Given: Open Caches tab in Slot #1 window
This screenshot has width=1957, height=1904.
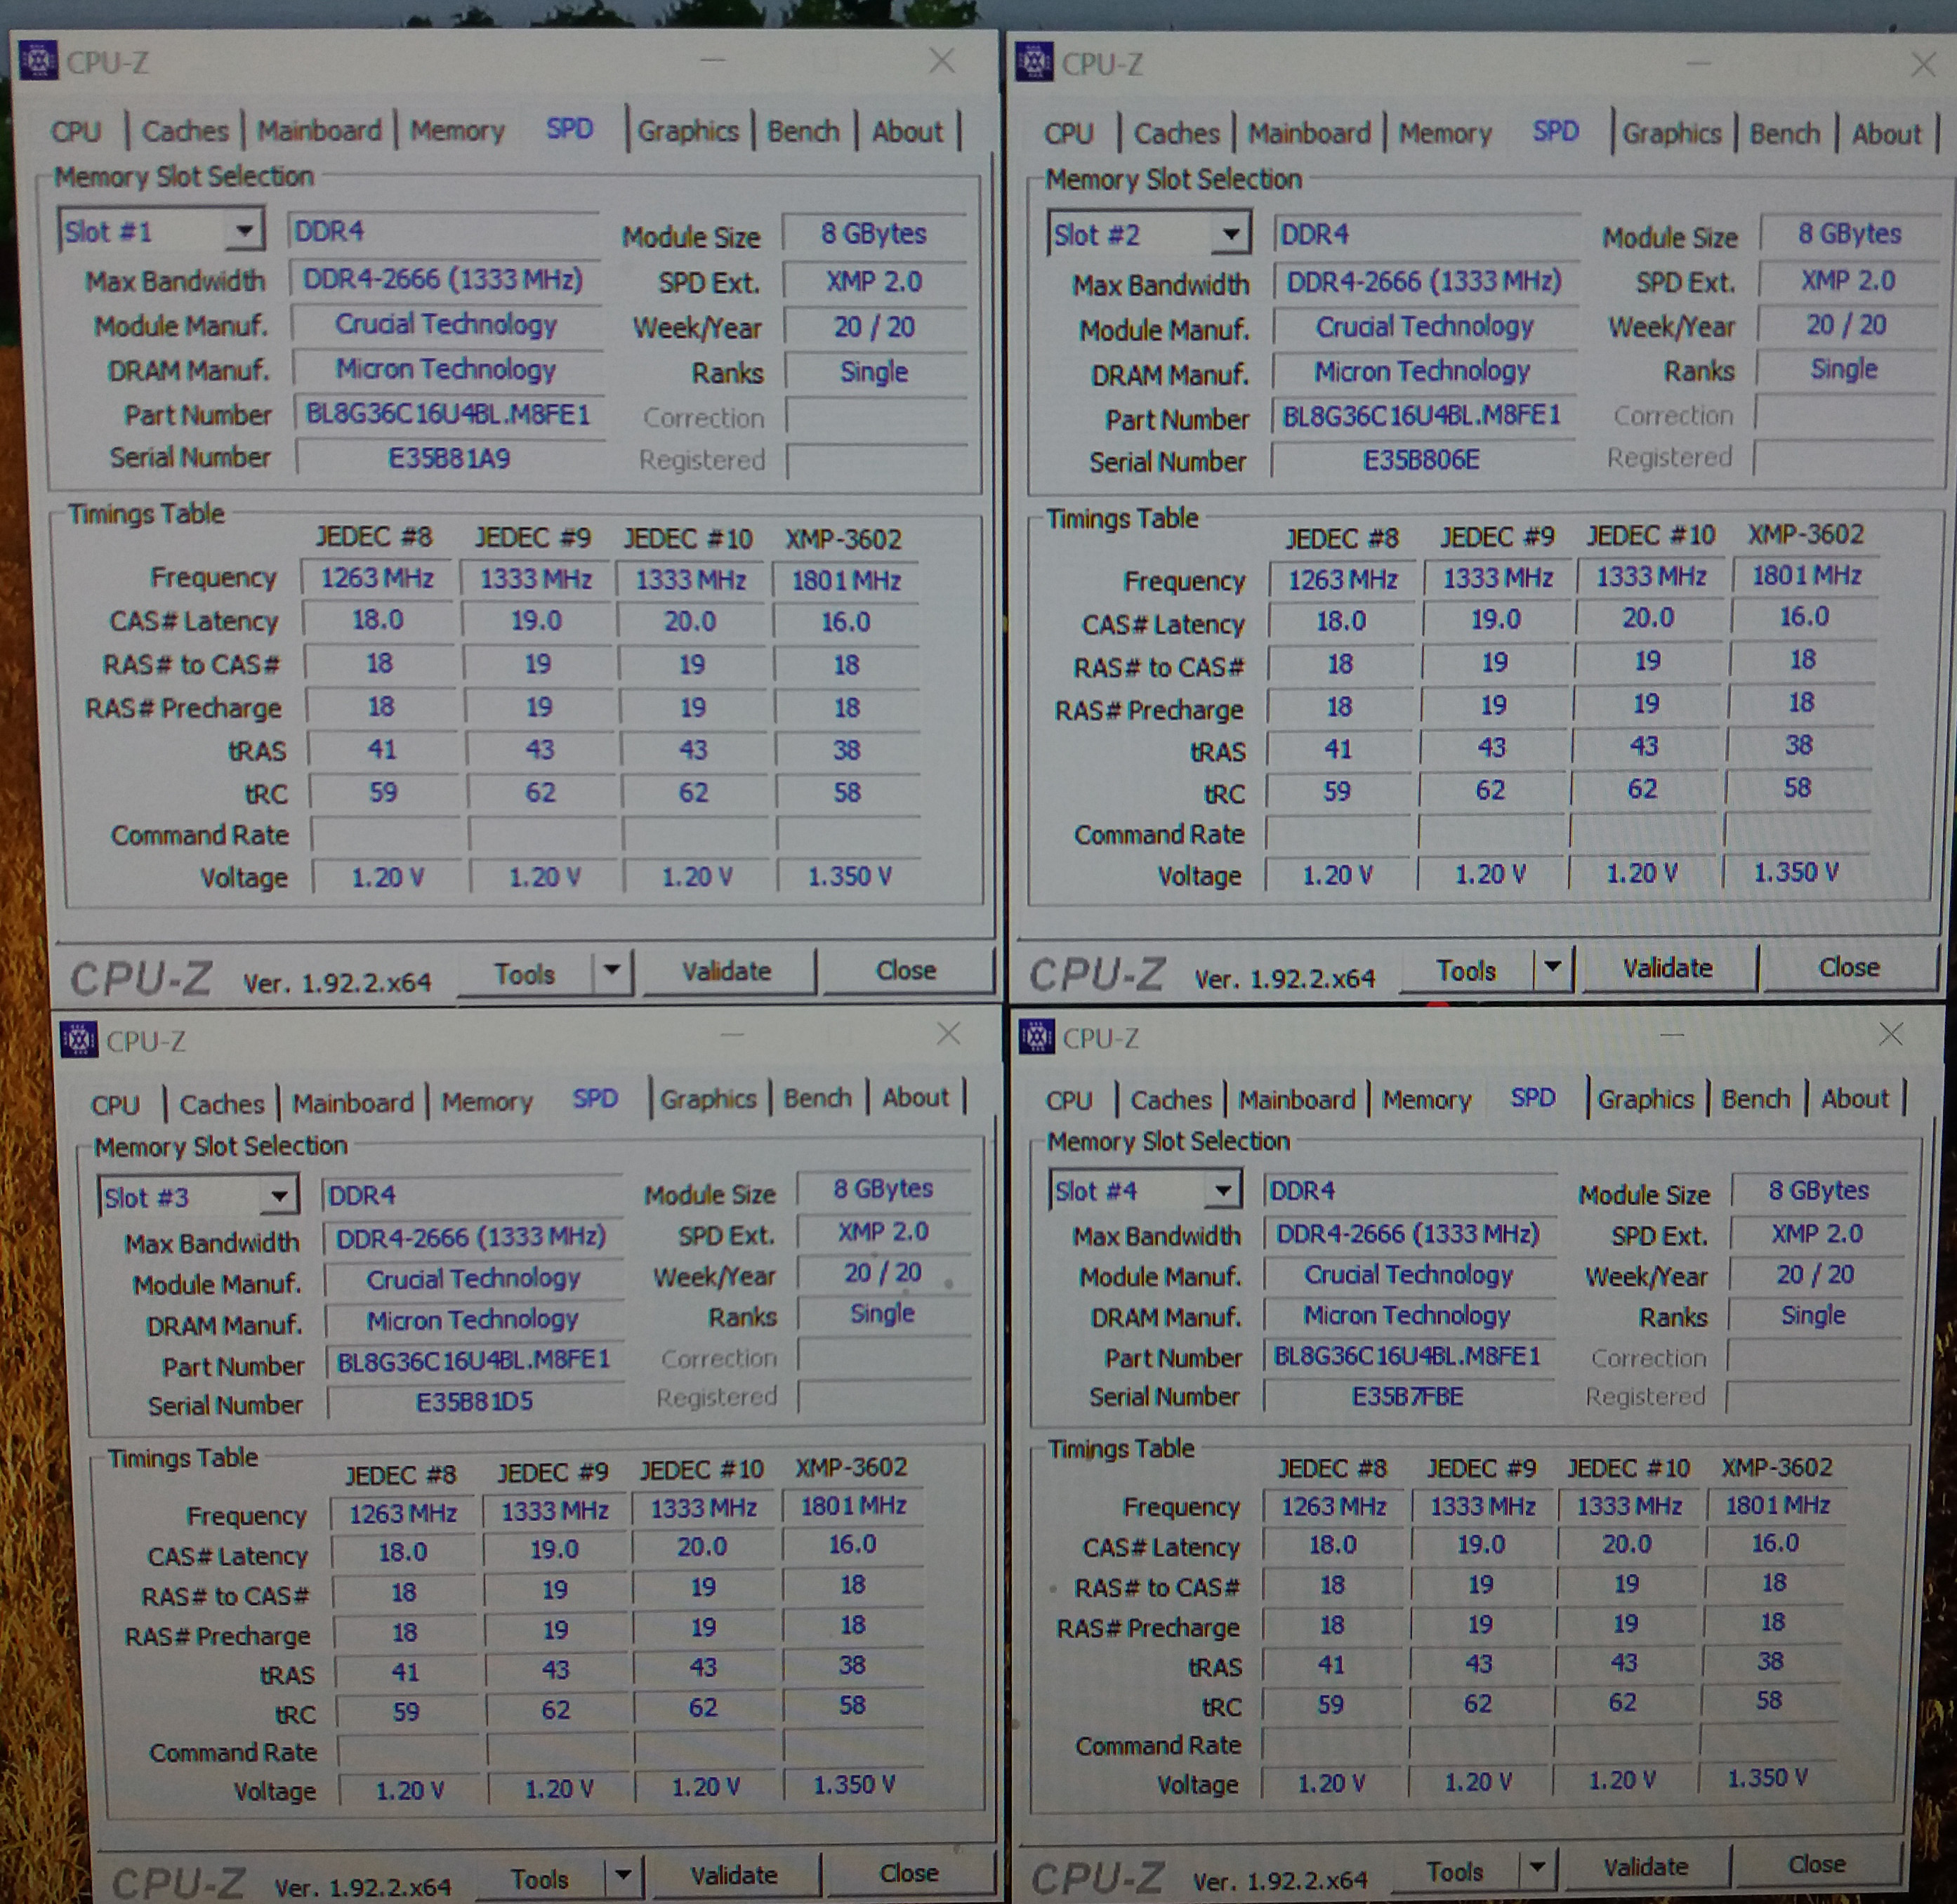Looking at the screenshot, I should point(185,131).
